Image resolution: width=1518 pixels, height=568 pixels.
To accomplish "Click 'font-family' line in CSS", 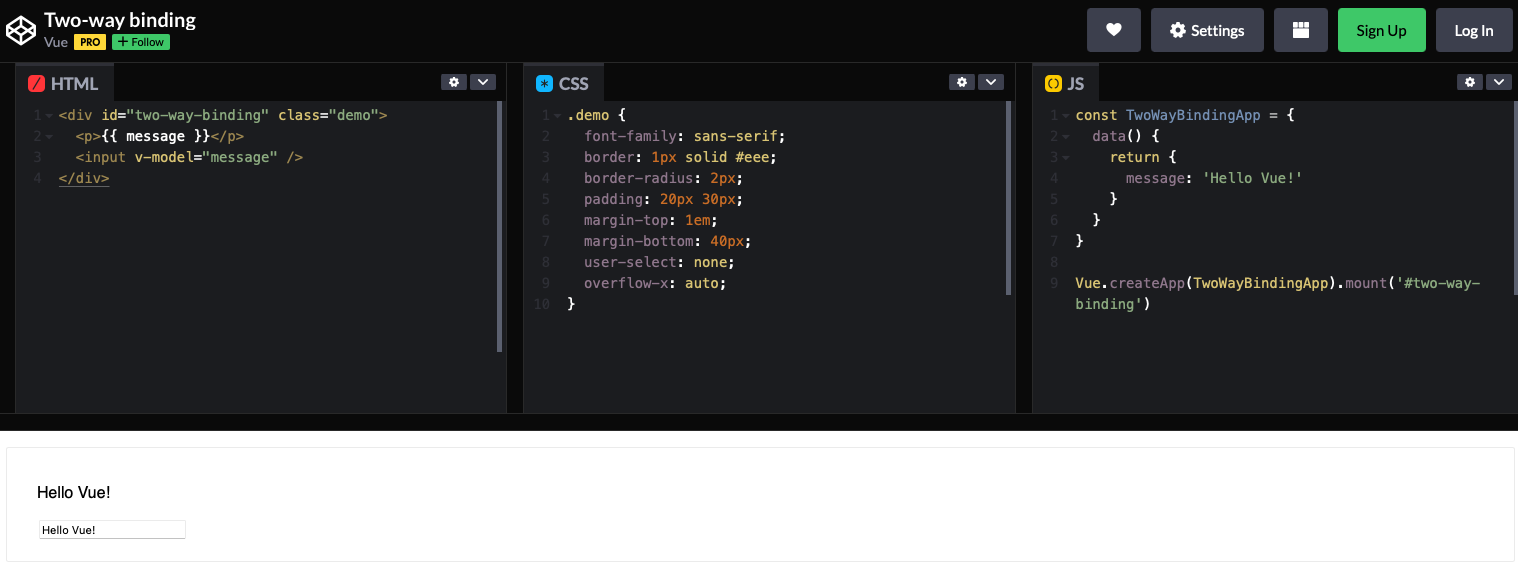I will coord(685,136).
